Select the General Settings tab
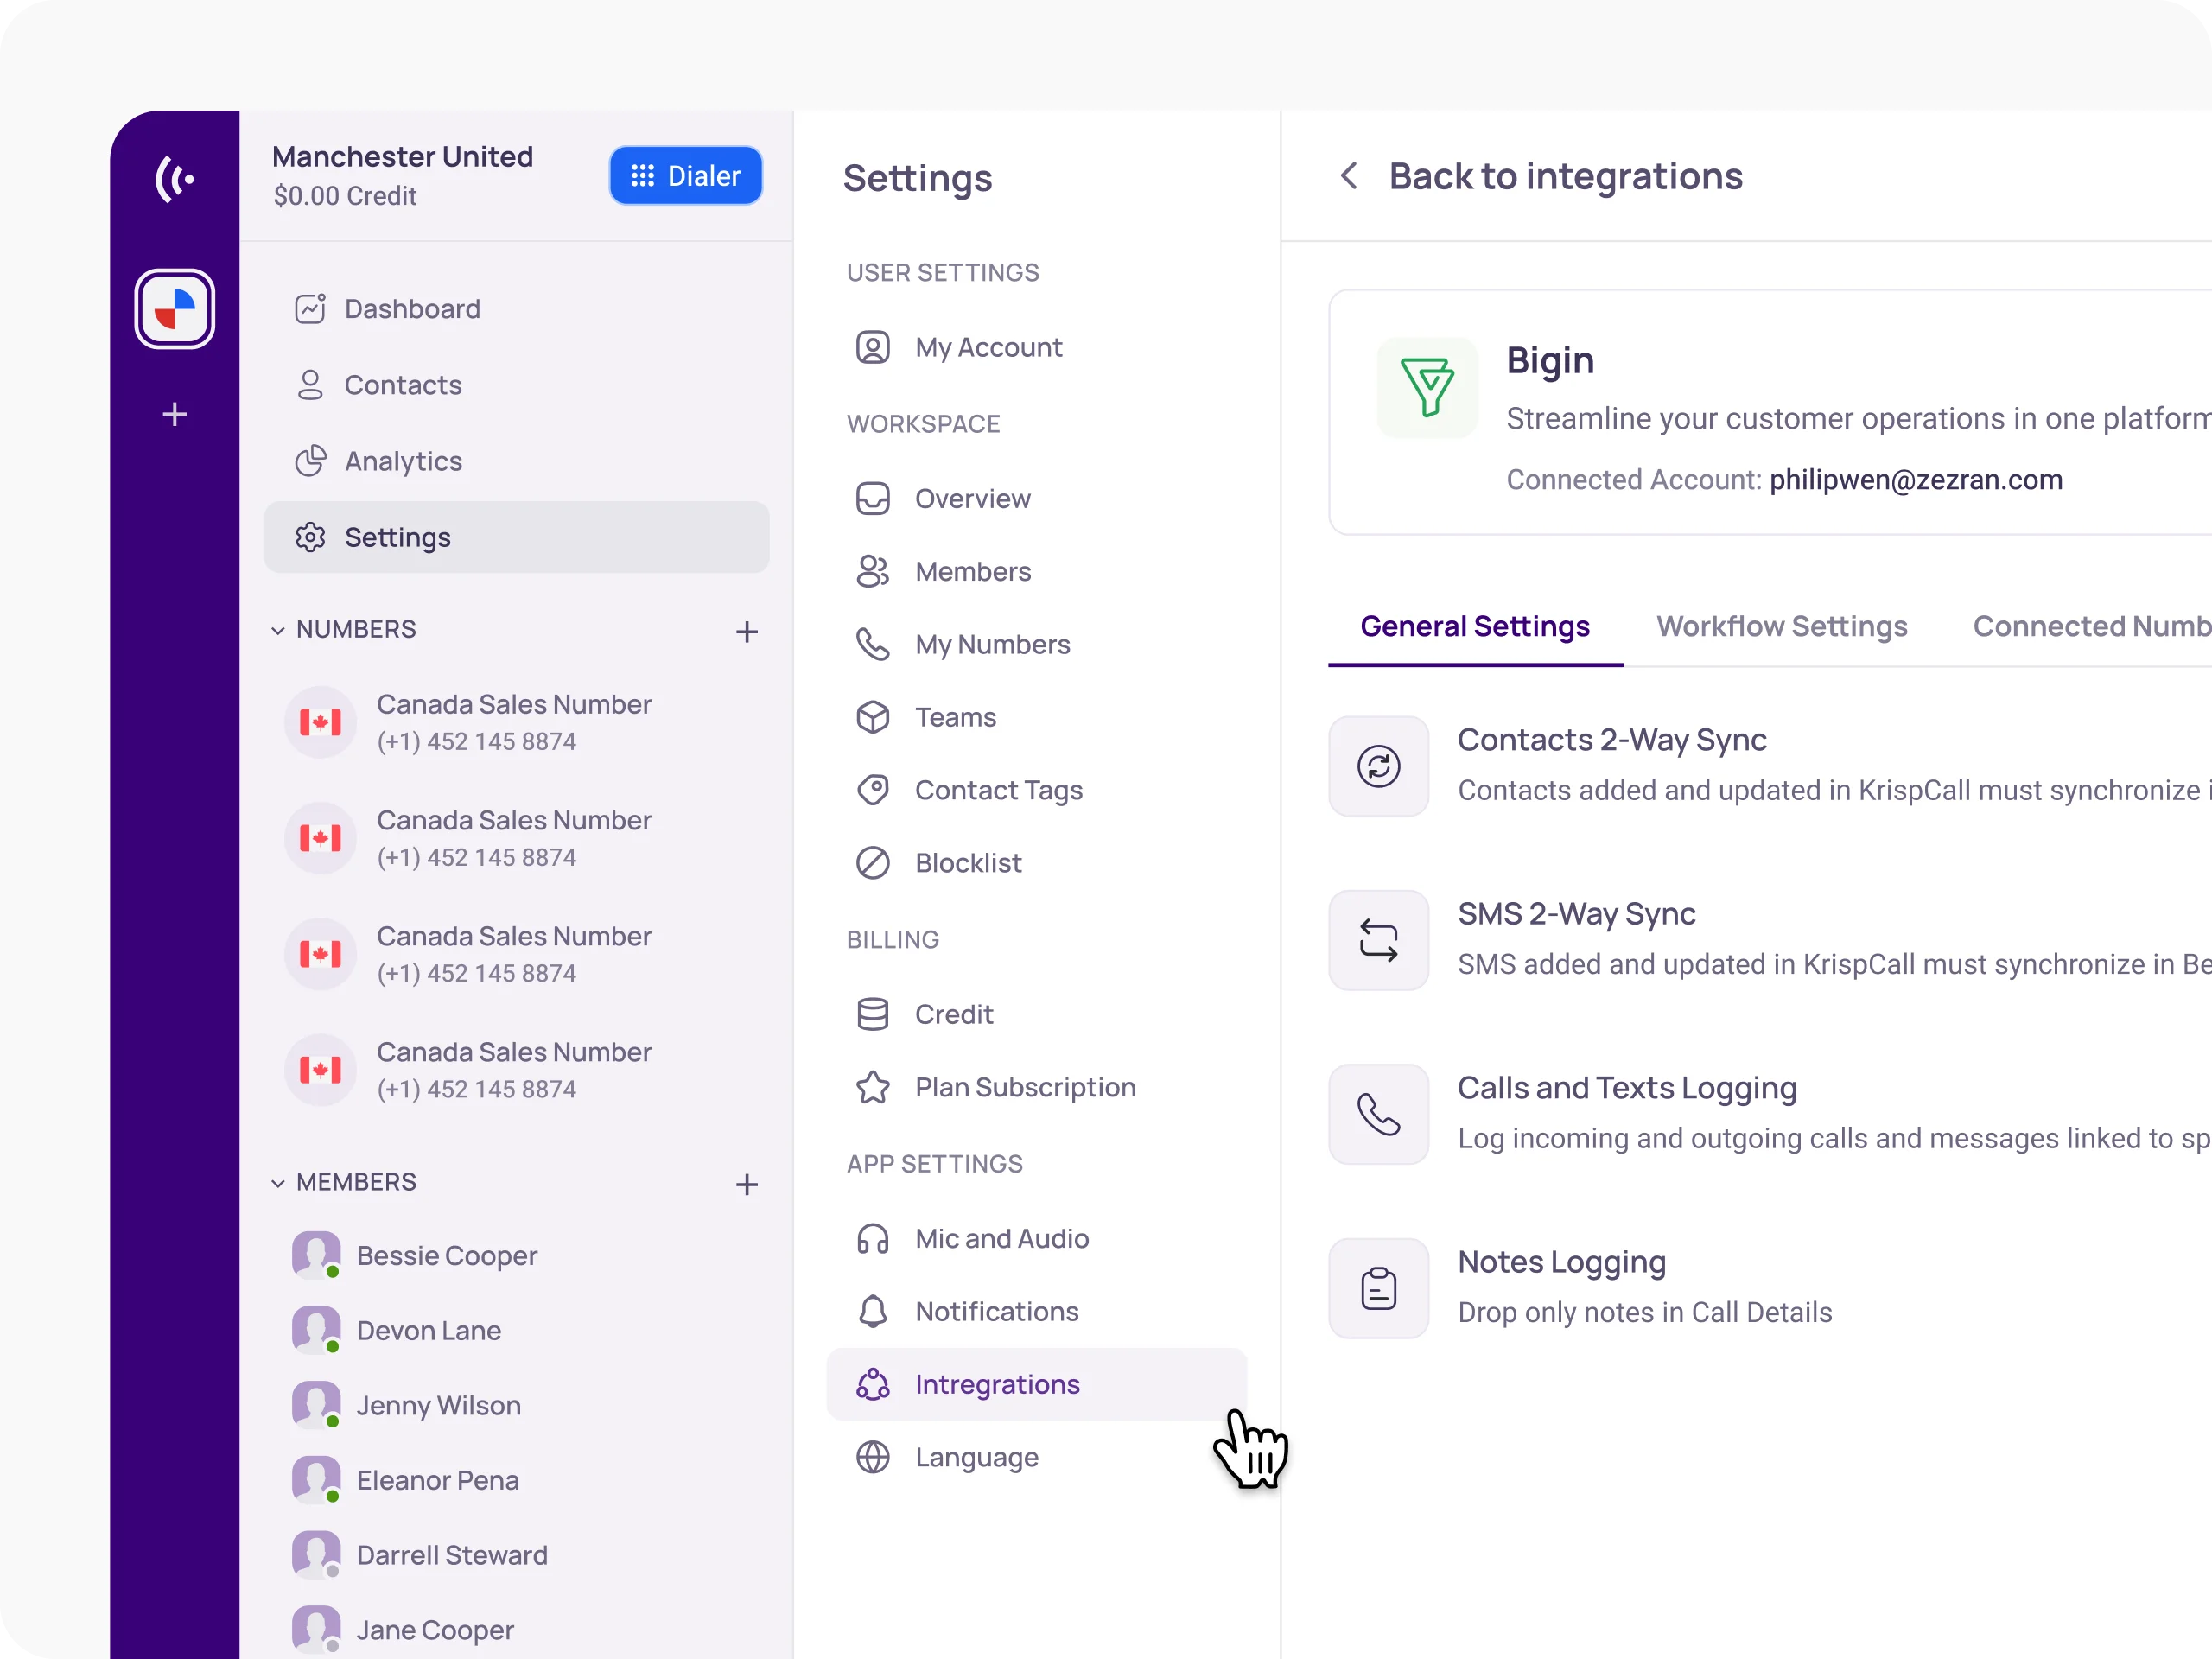This screenshot has height=1659, width=2212. (1475, 626)
